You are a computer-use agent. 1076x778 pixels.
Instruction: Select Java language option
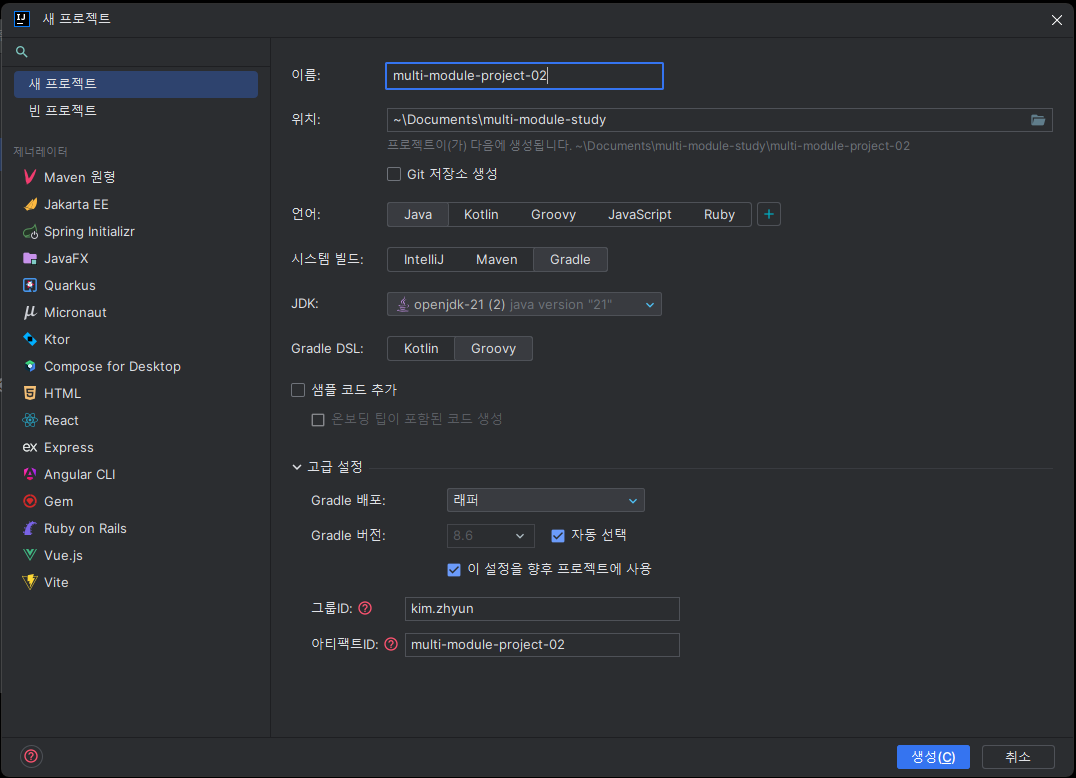(x=418, y=215)
